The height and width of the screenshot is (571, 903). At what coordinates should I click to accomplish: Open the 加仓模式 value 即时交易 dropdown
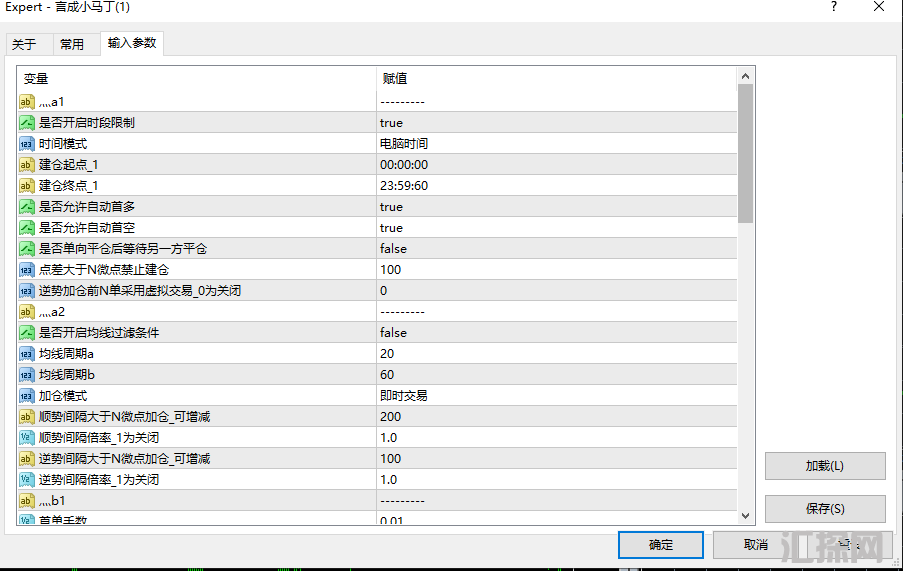404,396
